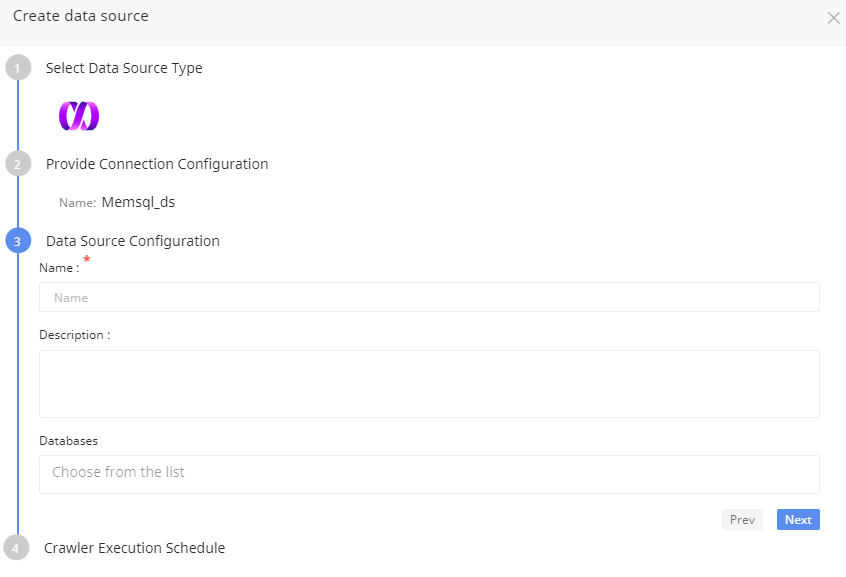Click the Description field label
Viewport: 846px width, 577px height.
coord(74,335)
